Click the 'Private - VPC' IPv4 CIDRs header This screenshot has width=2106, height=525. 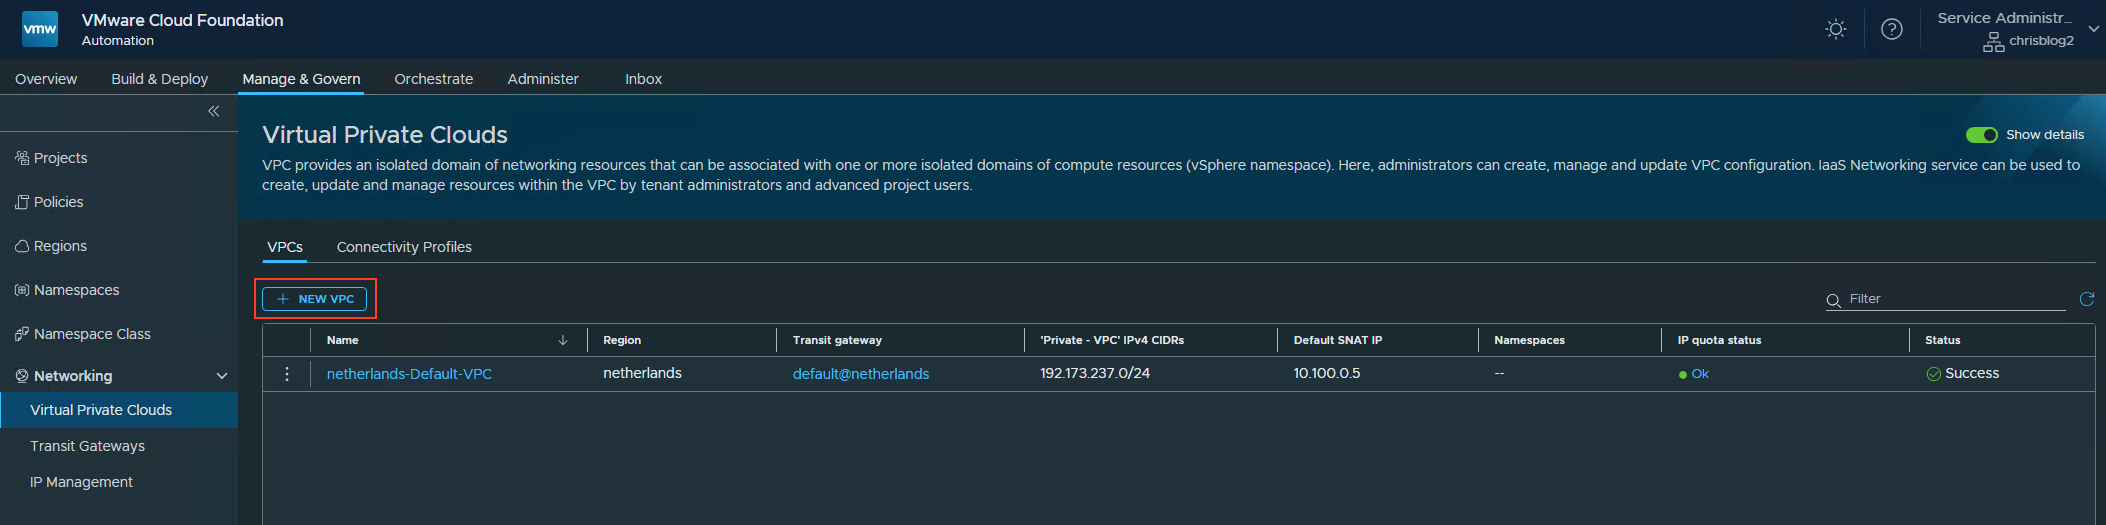coord(1112,340)
